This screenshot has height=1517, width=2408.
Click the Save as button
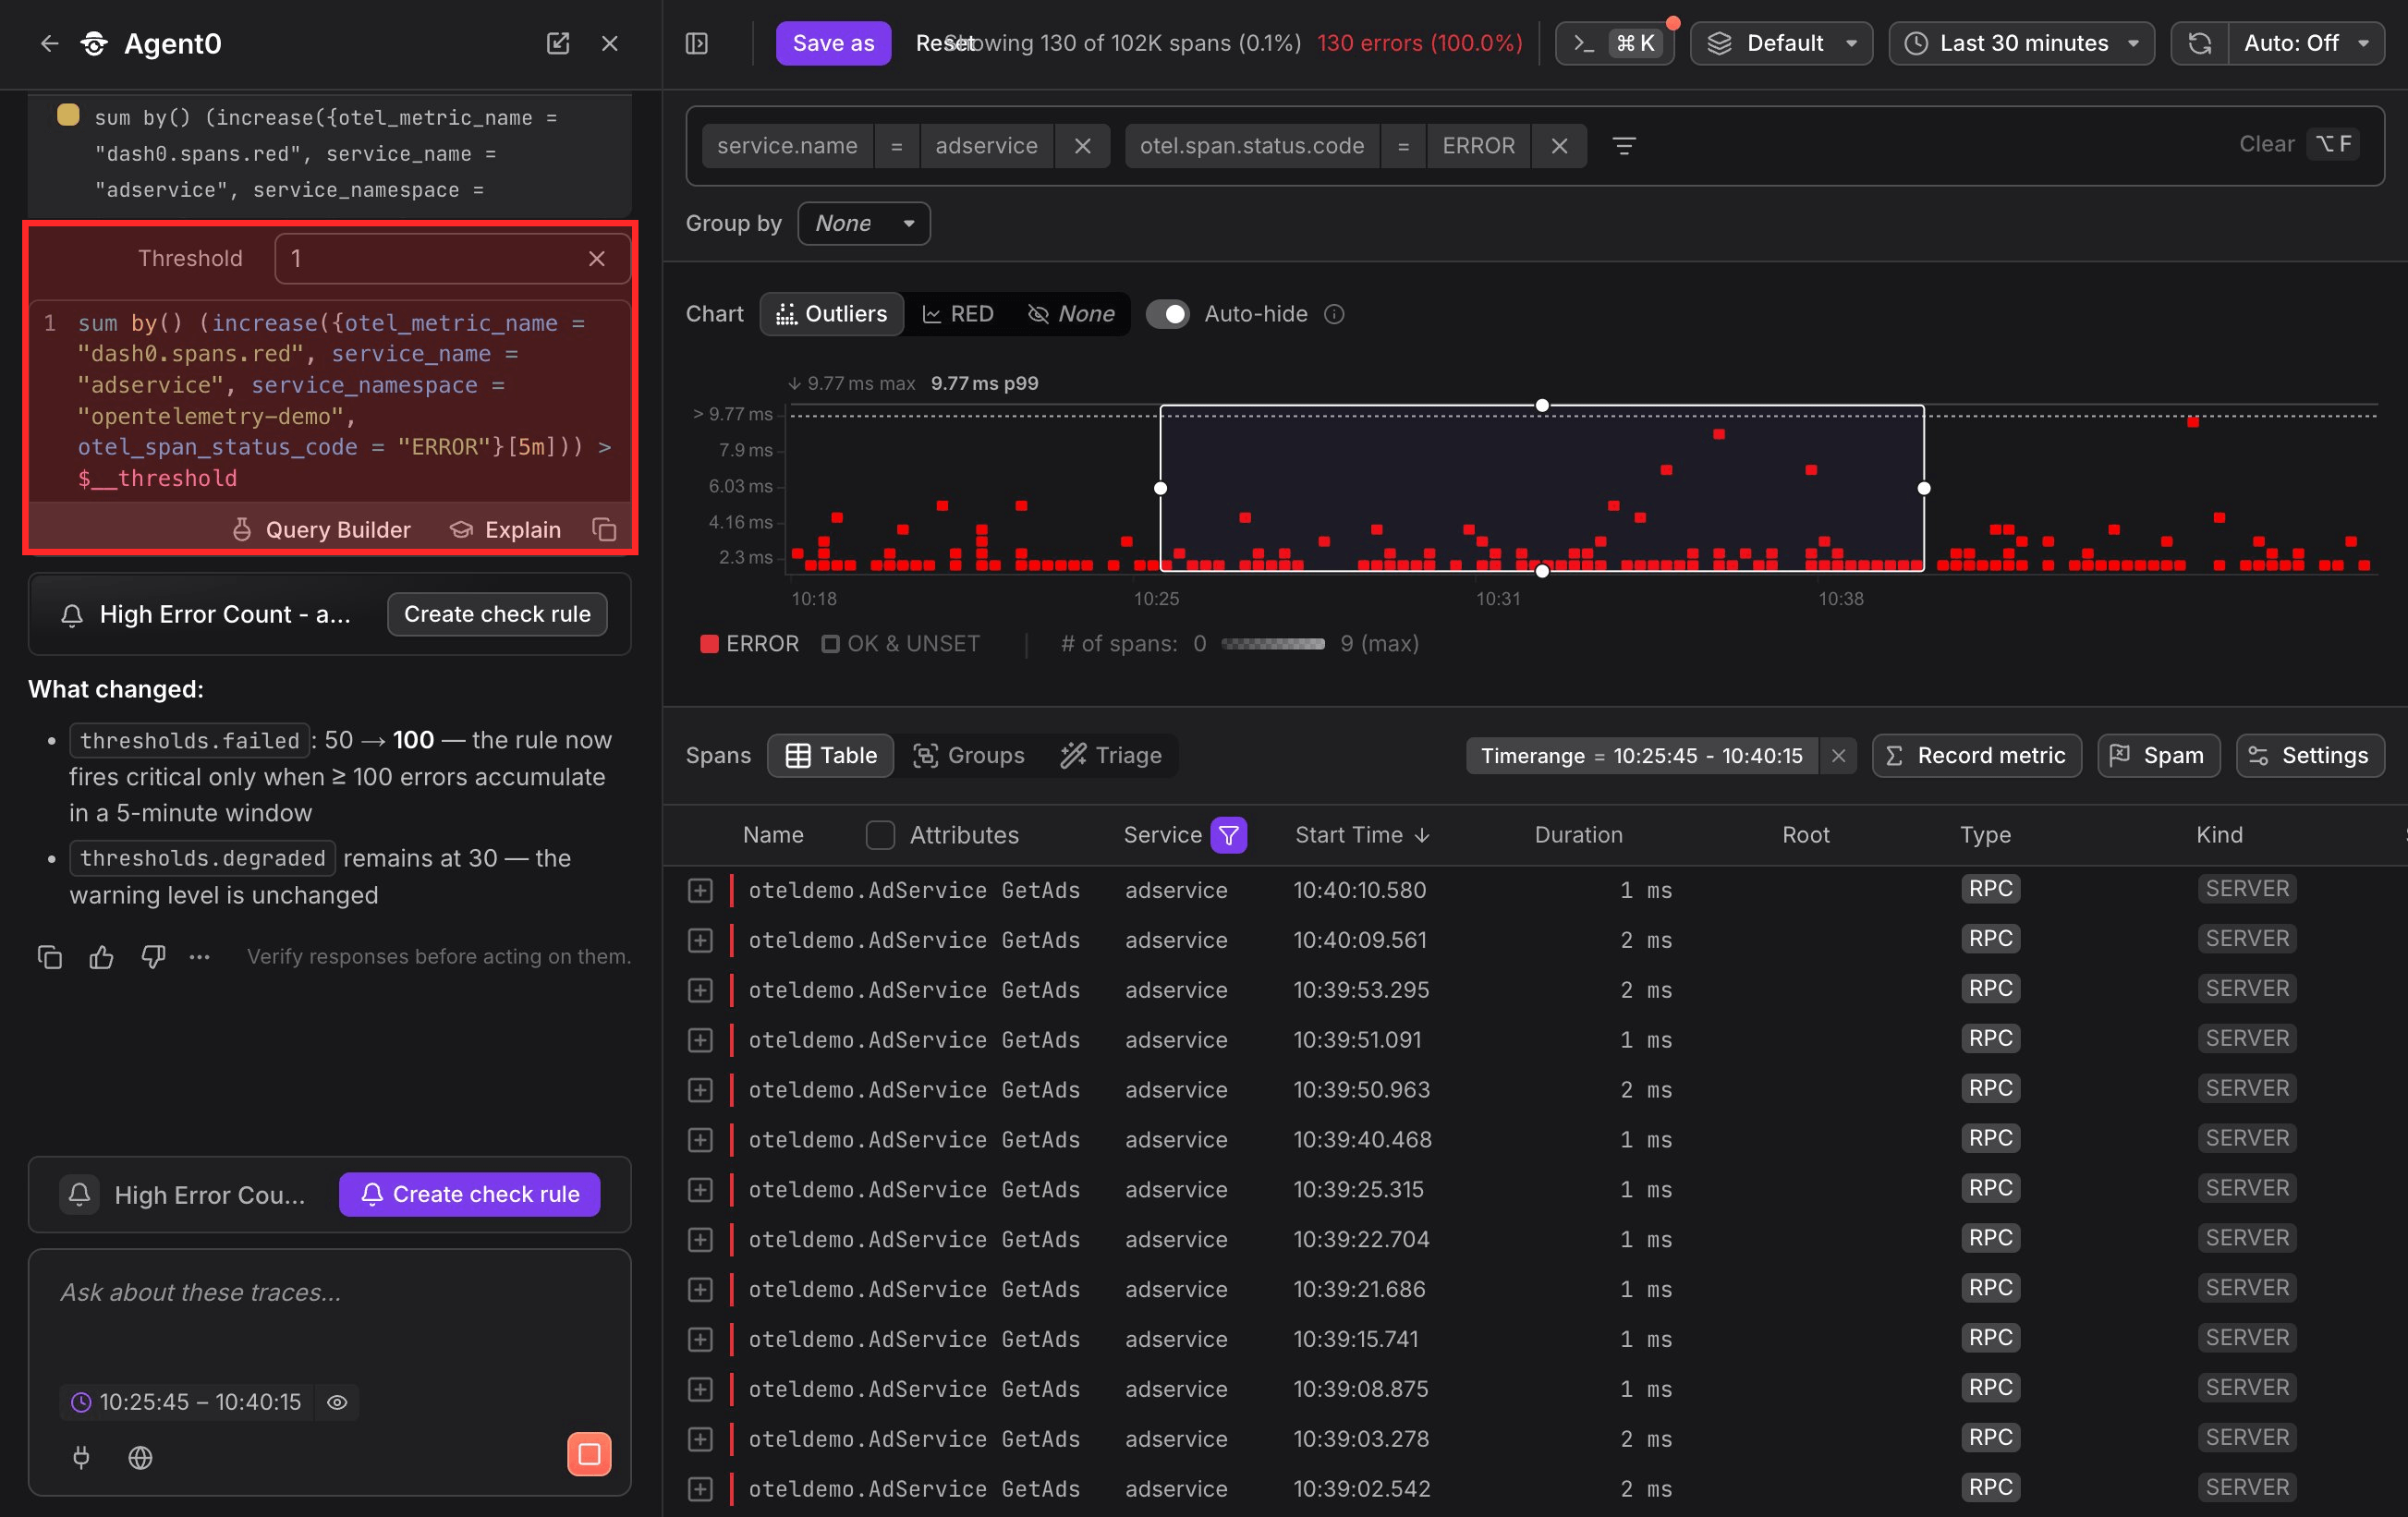click(x=833, y=43)
